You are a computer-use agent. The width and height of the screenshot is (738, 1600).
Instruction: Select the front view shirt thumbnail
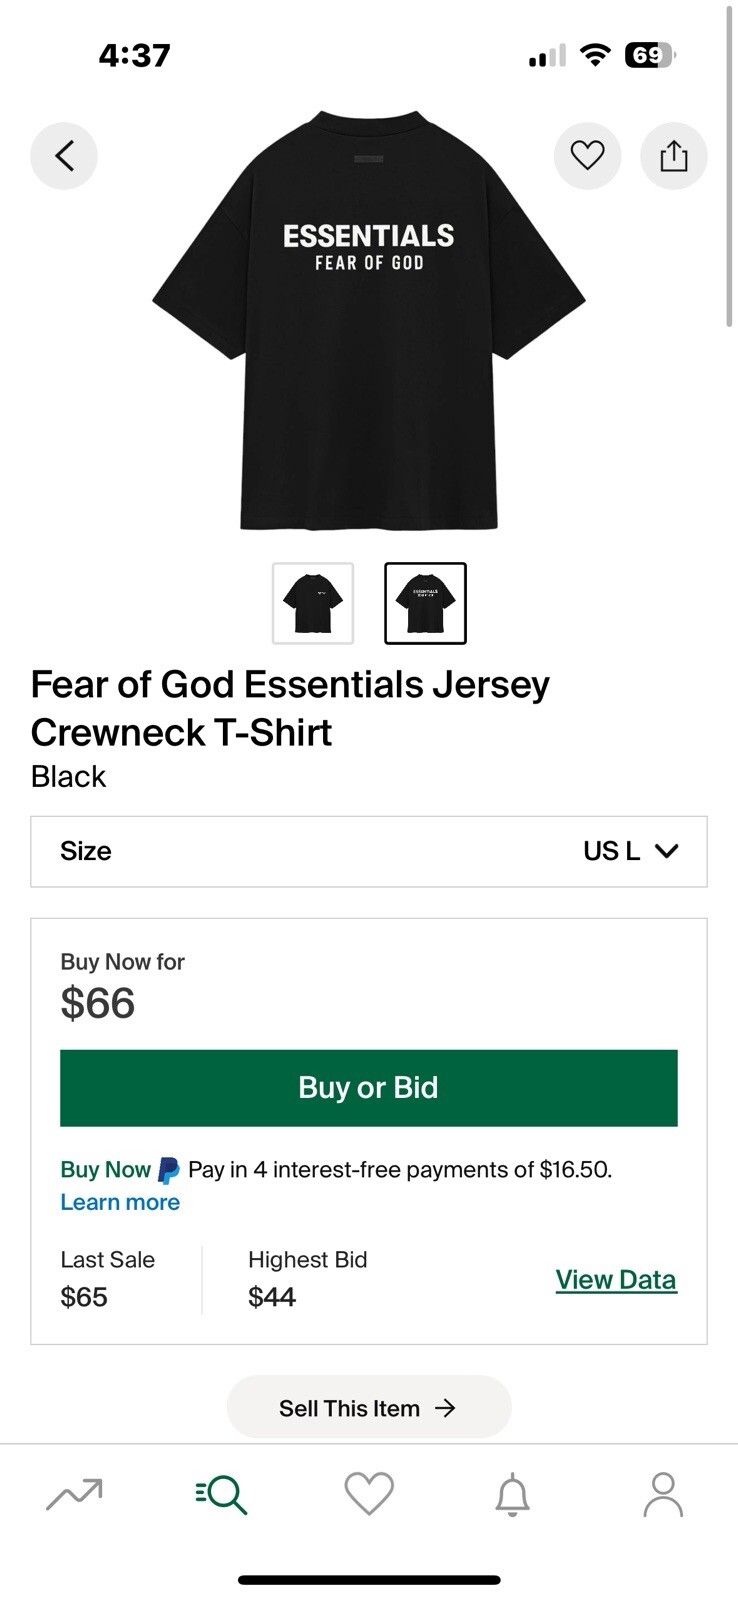coord(313,603)
